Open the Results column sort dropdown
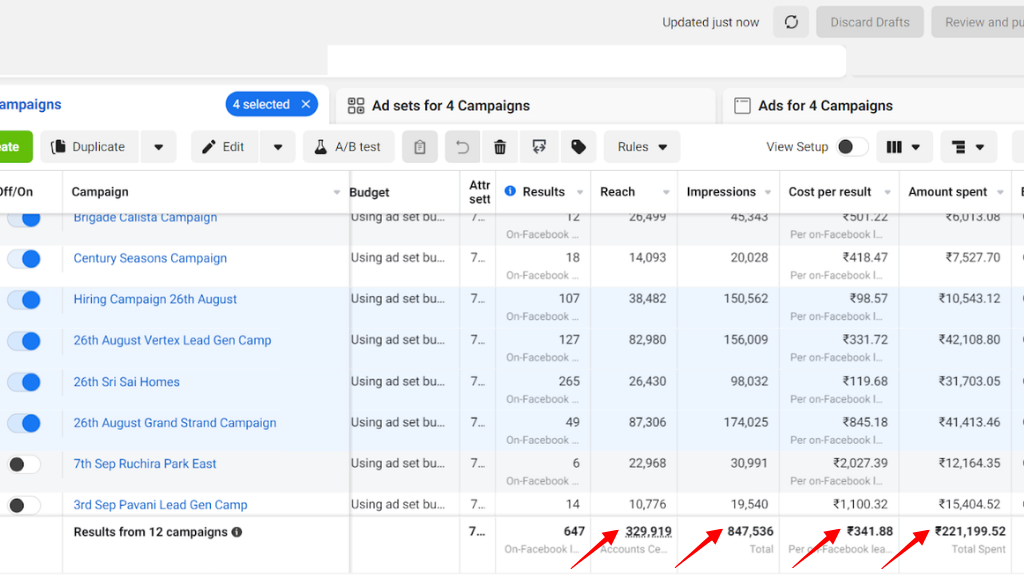Viewport: 1024px width, 576px height. (x=580, y=192)
